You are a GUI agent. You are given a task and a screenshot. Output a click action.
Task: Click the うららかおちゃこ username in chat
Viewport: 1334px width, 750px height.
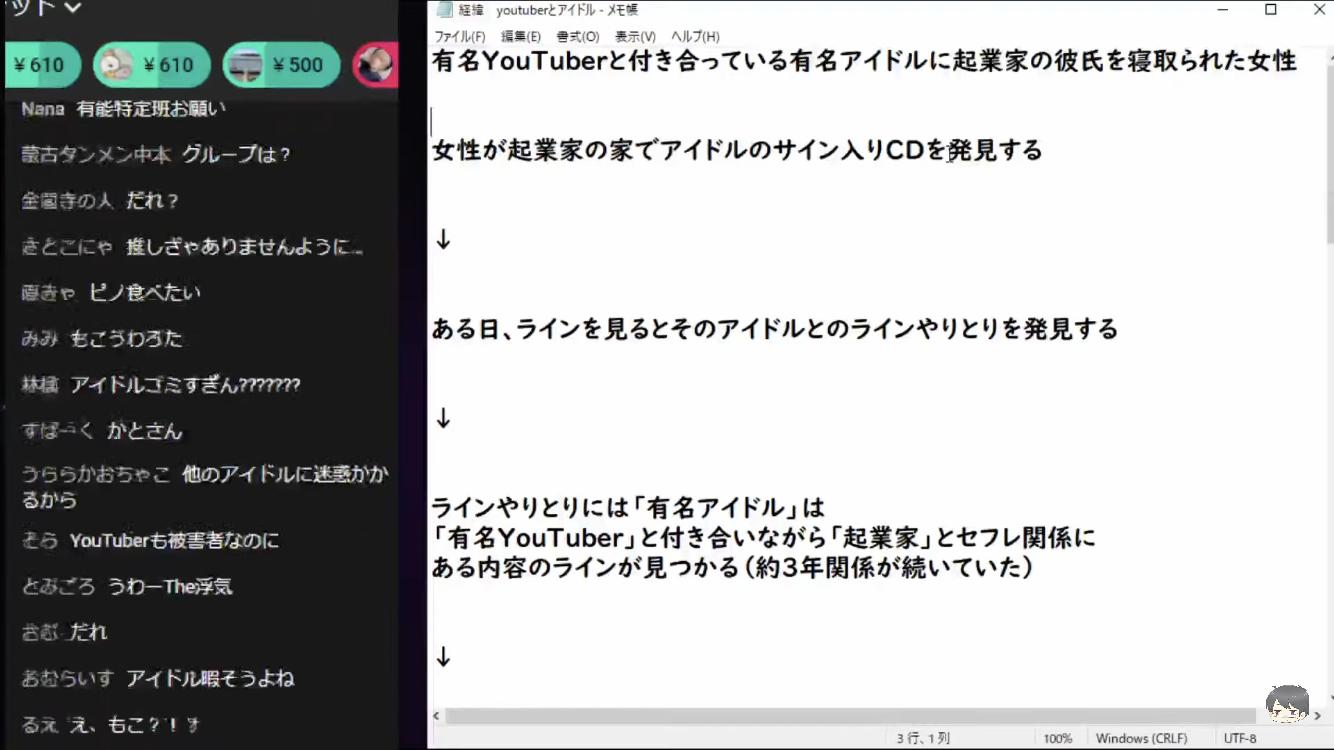(96, 474)
